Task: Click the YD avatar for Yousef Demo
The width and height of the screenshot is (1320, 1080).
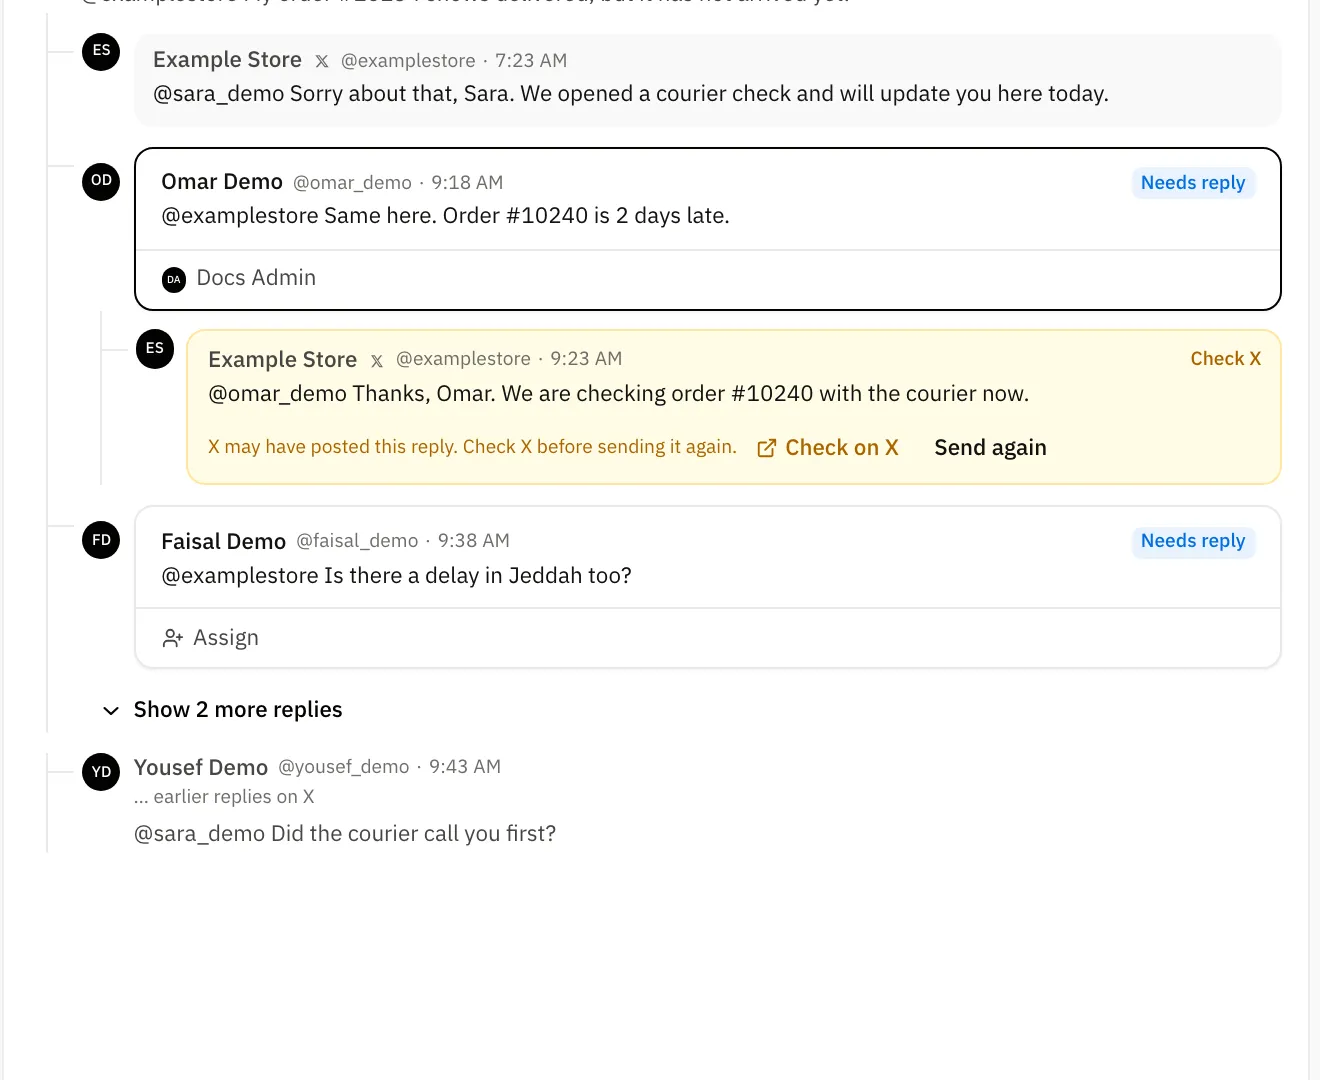Action: pos(101,772)
